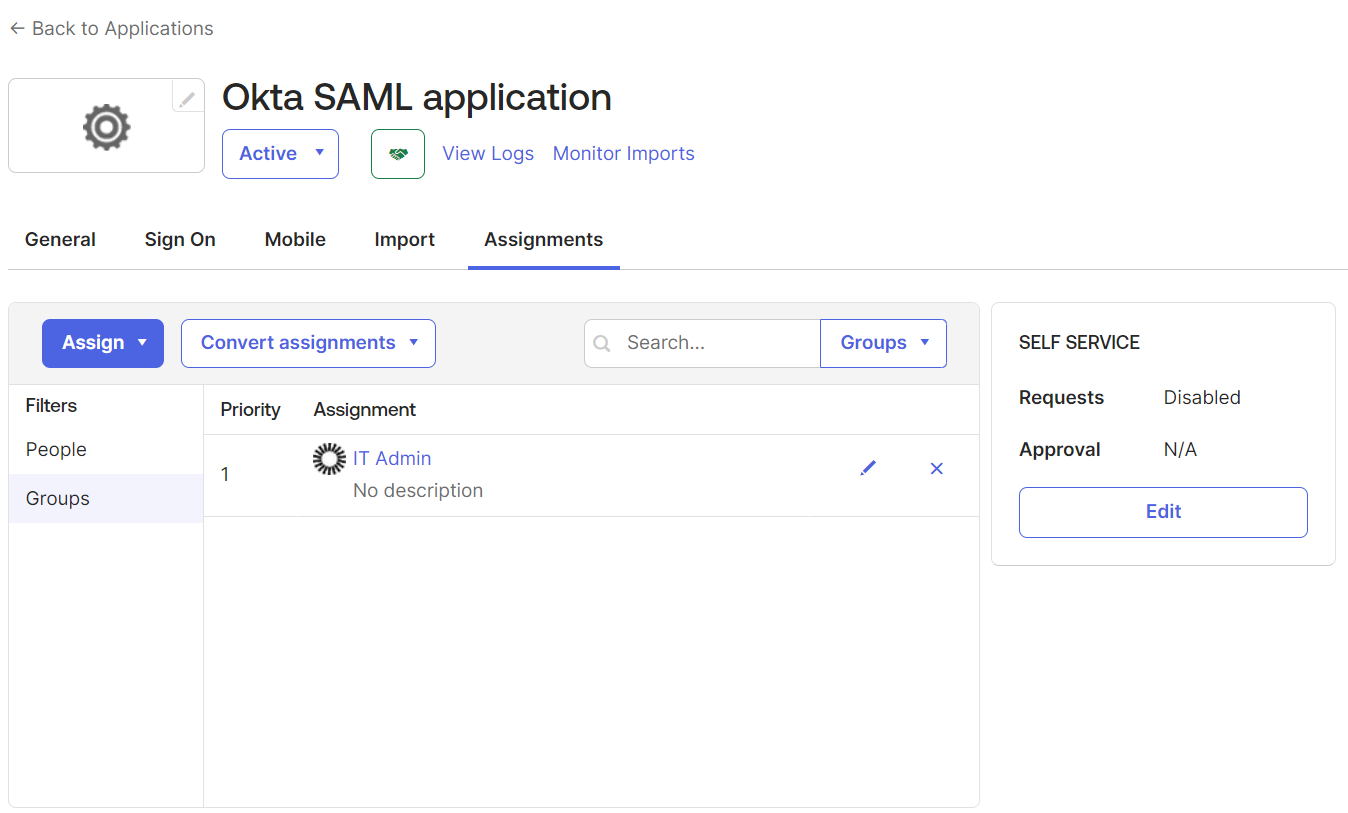Go to the Mobile tab

(295, 240)
